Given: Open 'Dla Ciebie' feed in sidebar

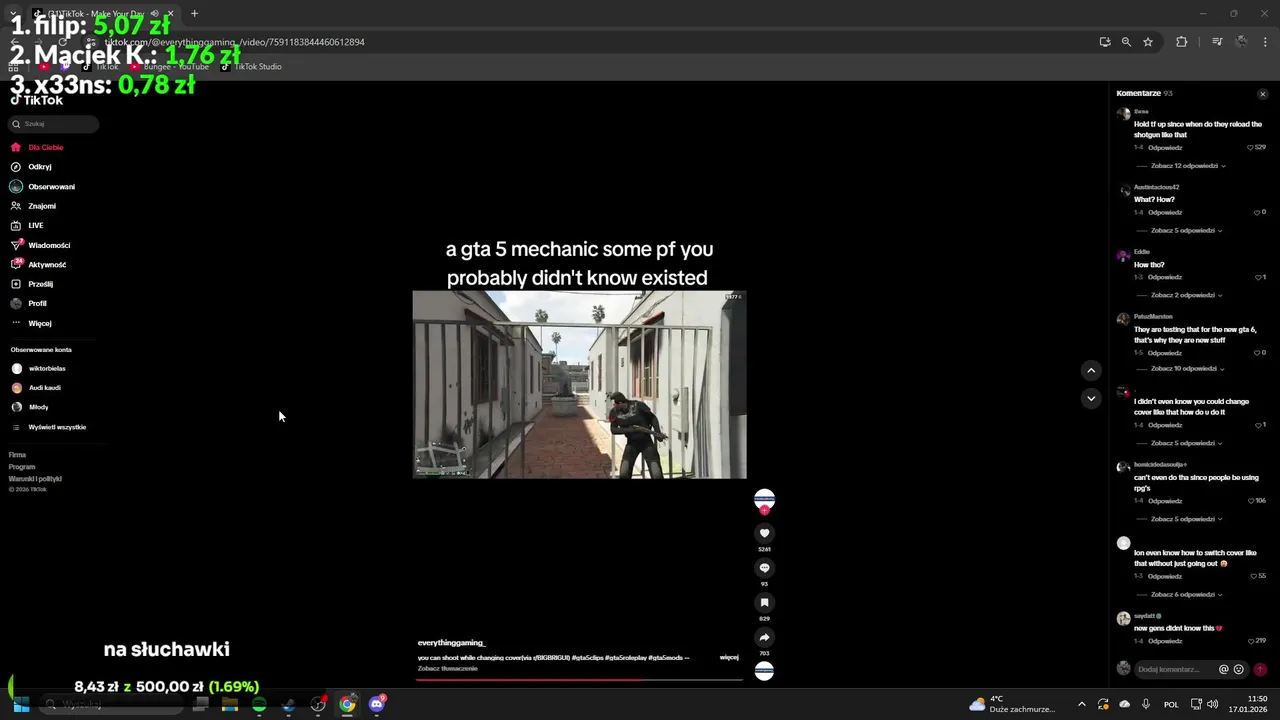Looking at the screenshot, I should coord(45,147).
